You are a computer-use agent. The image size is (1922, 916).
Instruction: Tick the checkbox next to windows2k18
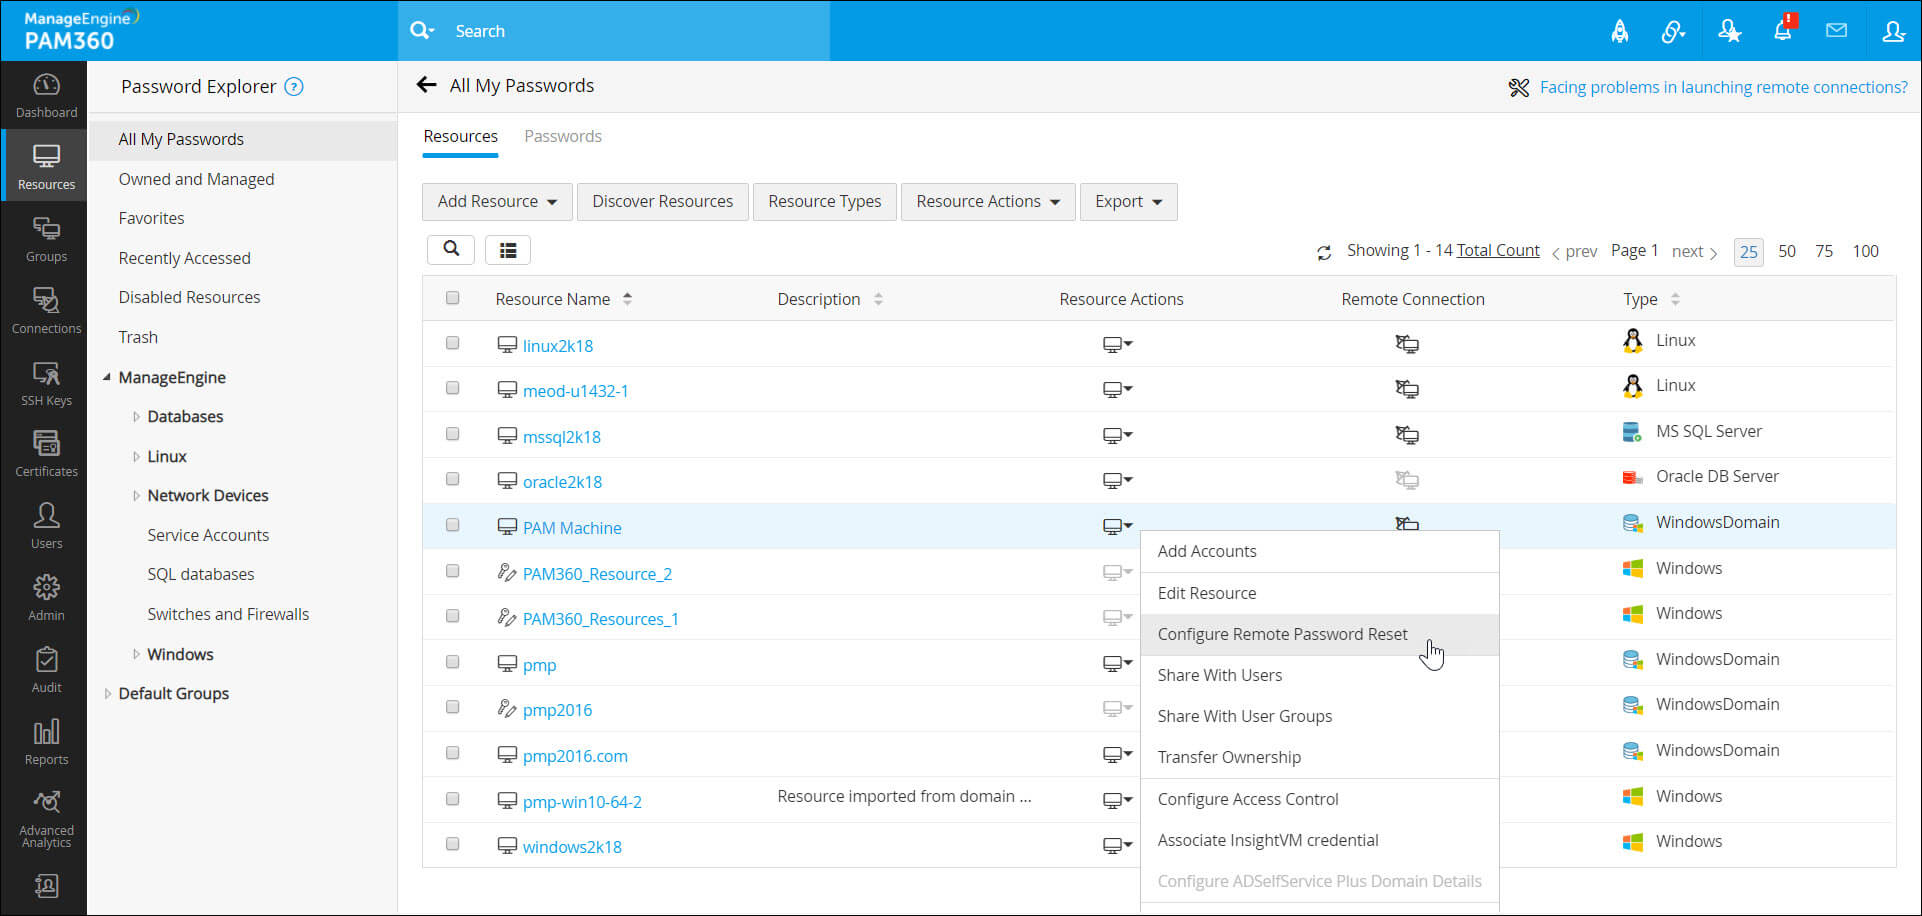452,844
